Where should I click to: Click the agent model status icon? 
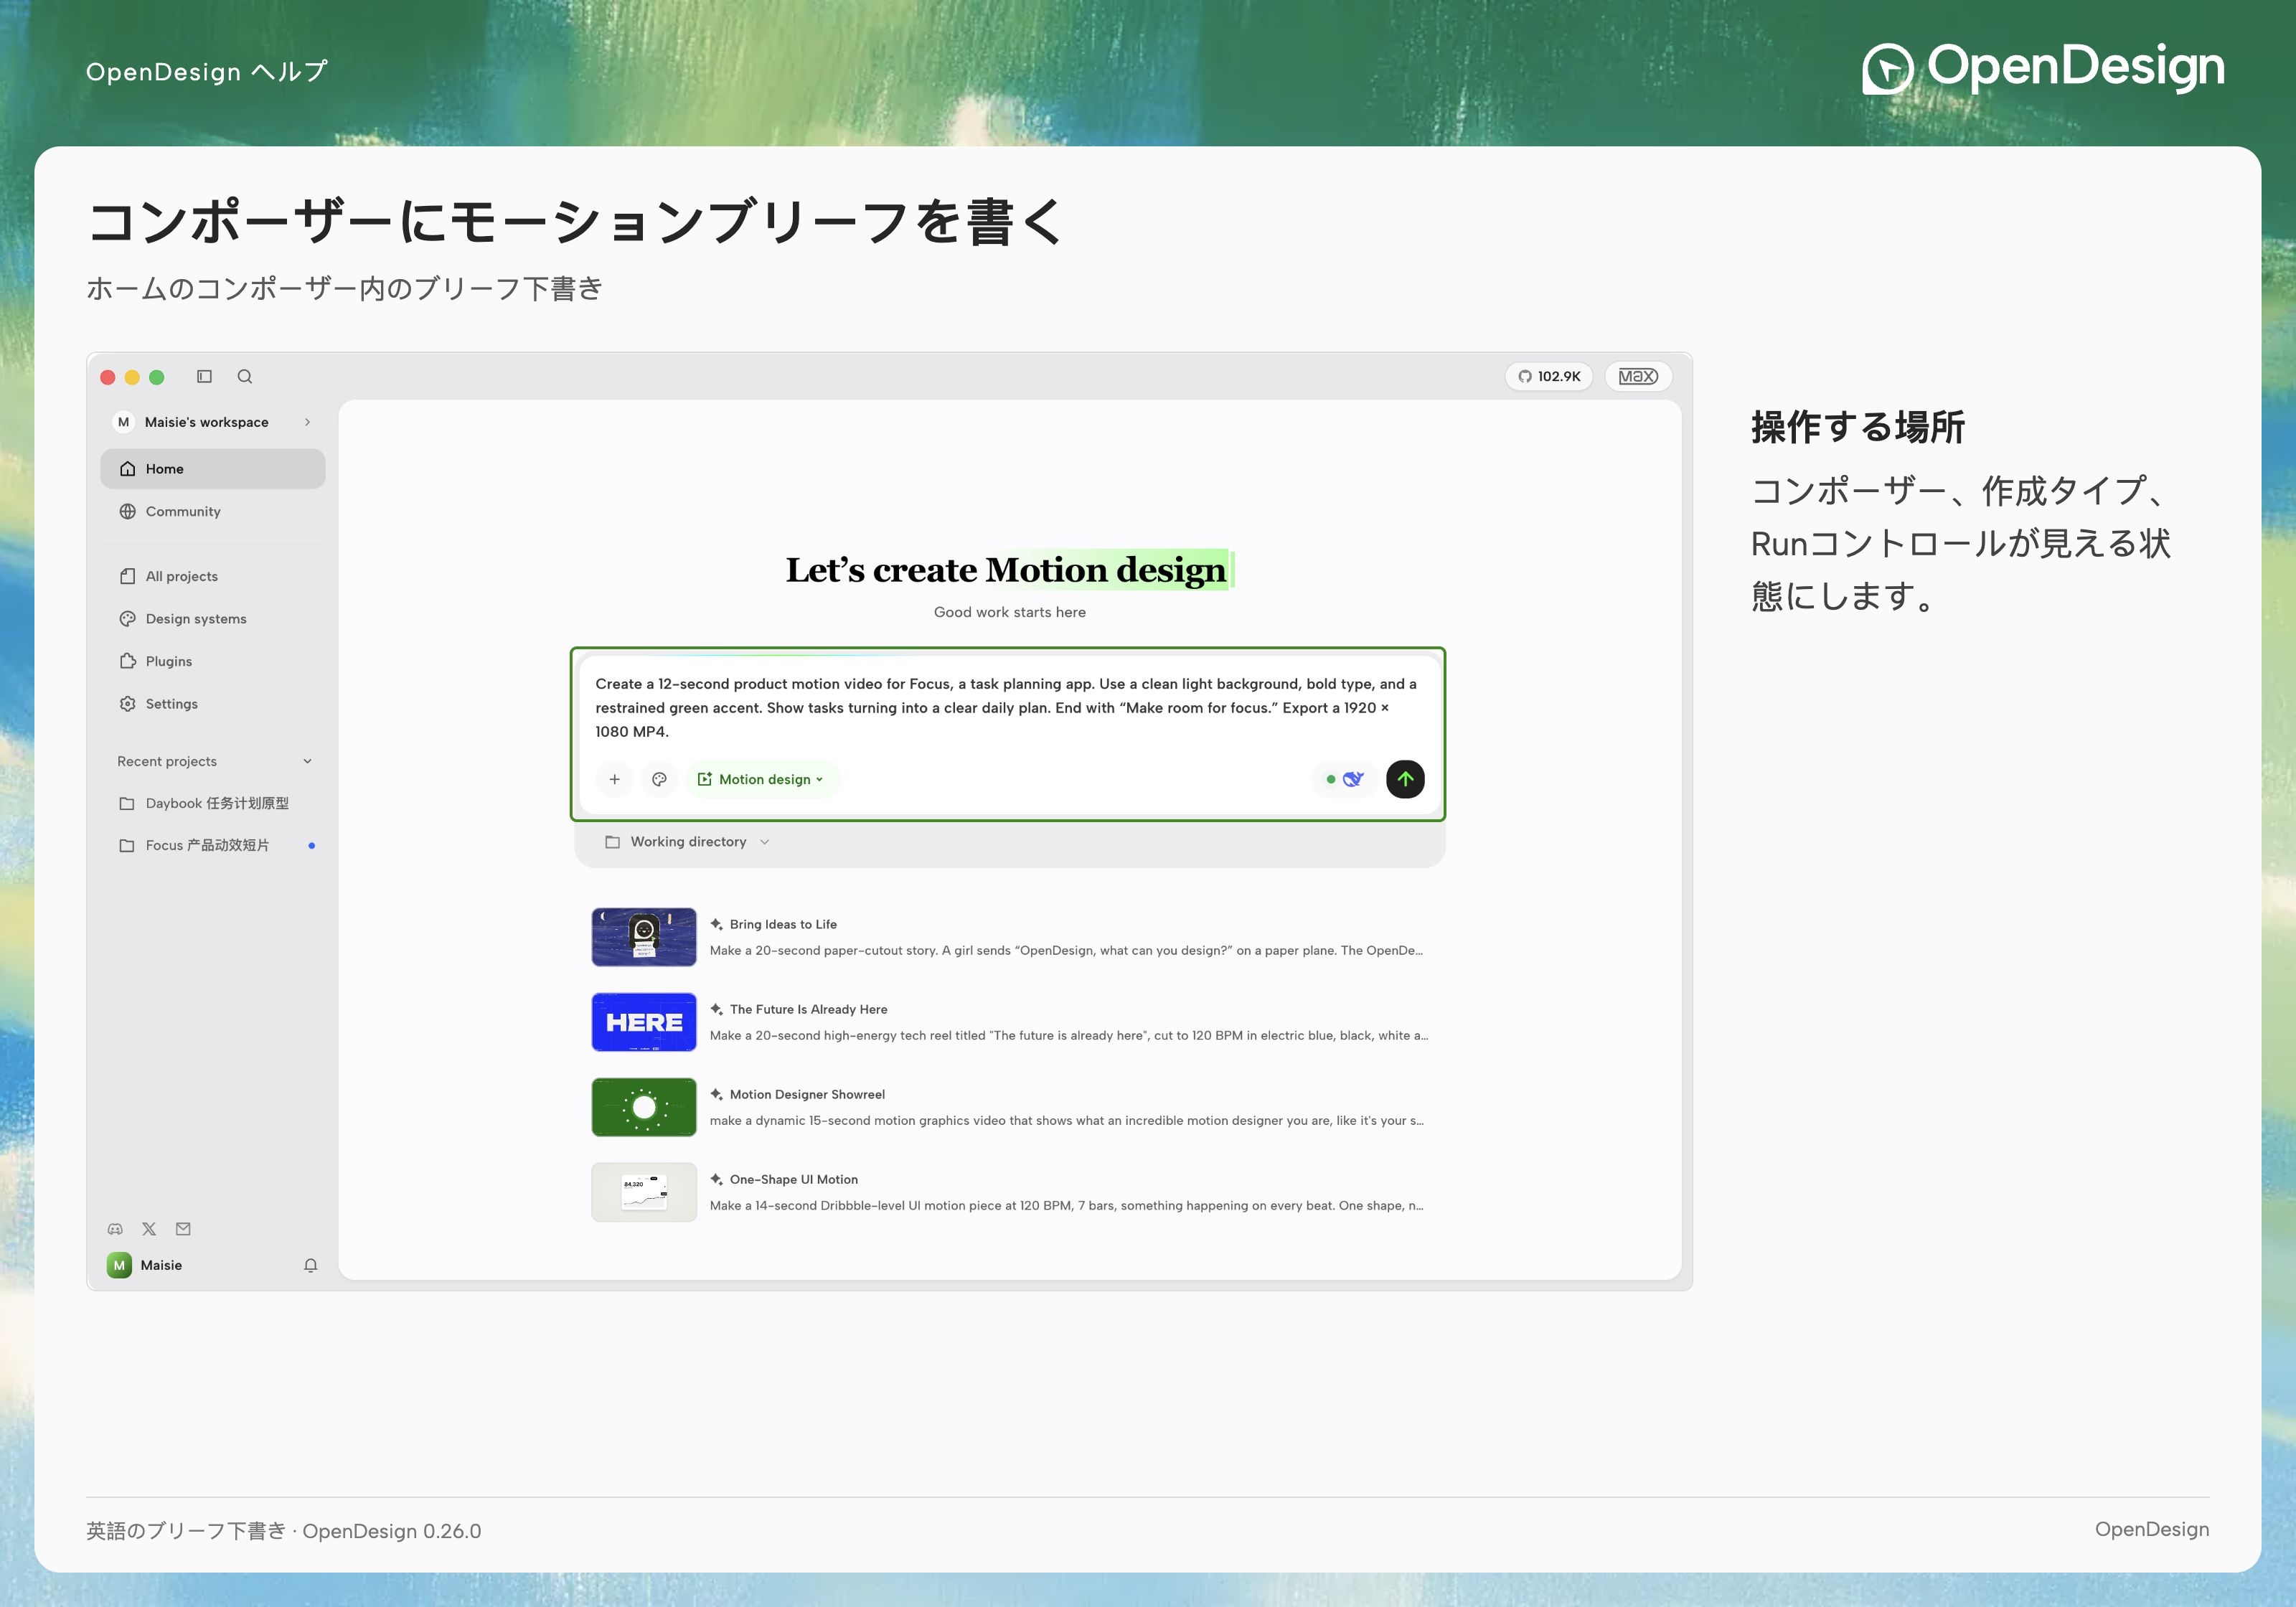[x=1345, y=779]
